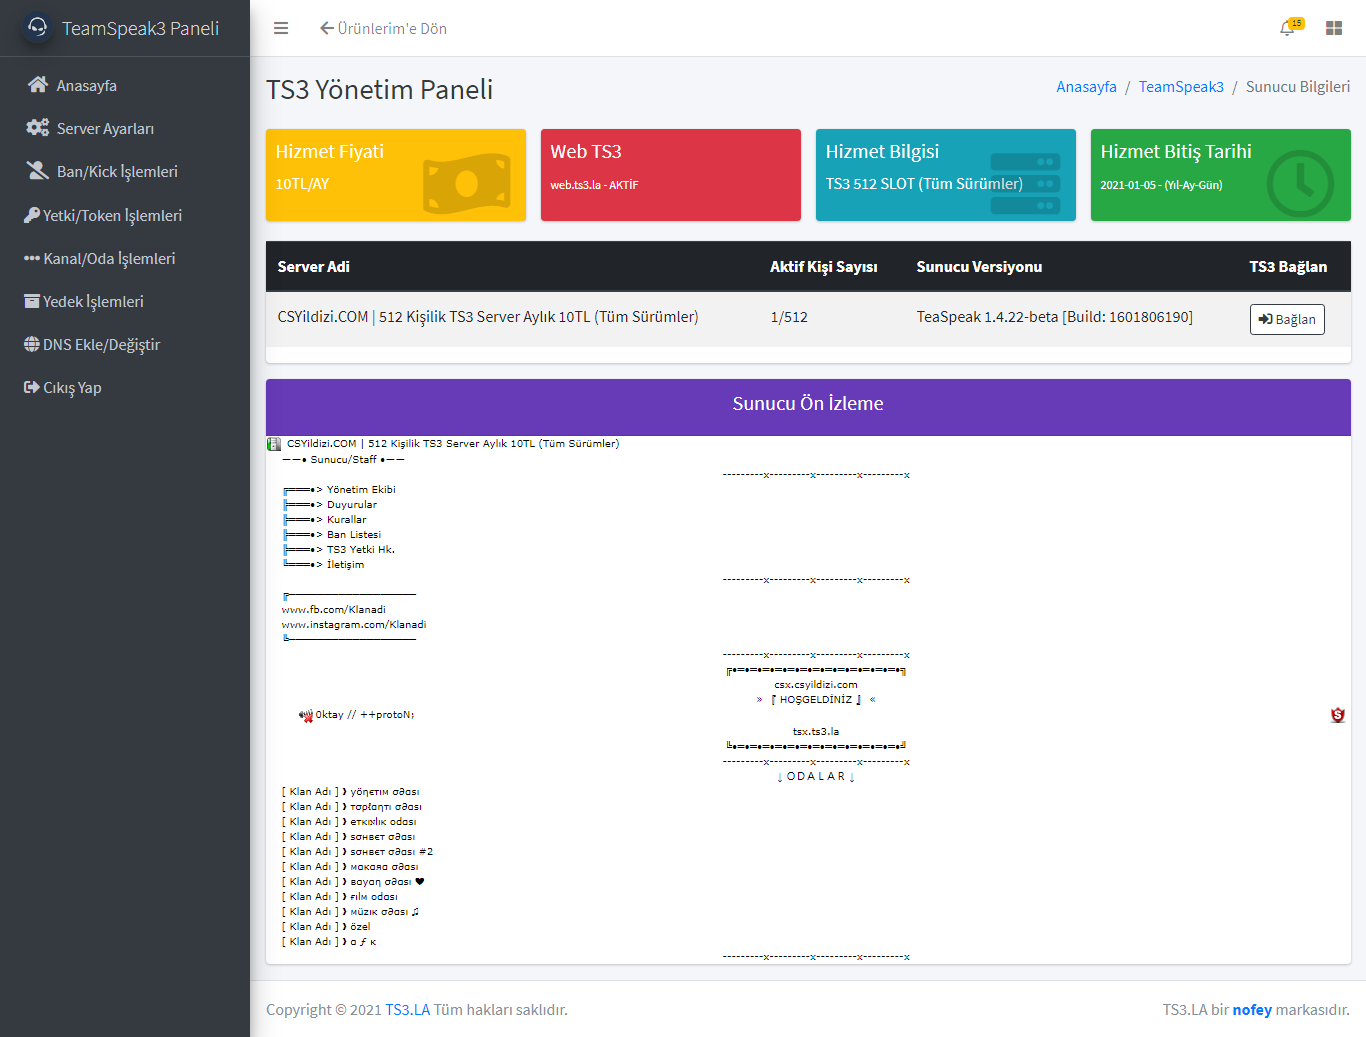
Task: Click the Anasayfa breadcrumb link
Action: (x=1086, y=87)
